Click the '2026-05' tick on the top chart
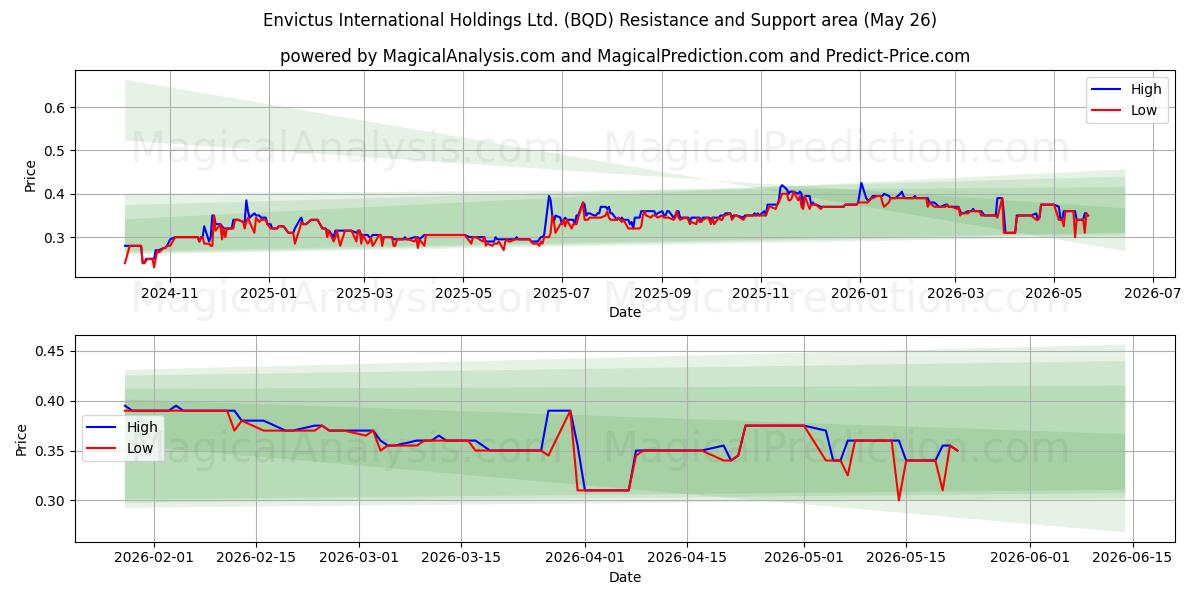 tap(1054, 294)
